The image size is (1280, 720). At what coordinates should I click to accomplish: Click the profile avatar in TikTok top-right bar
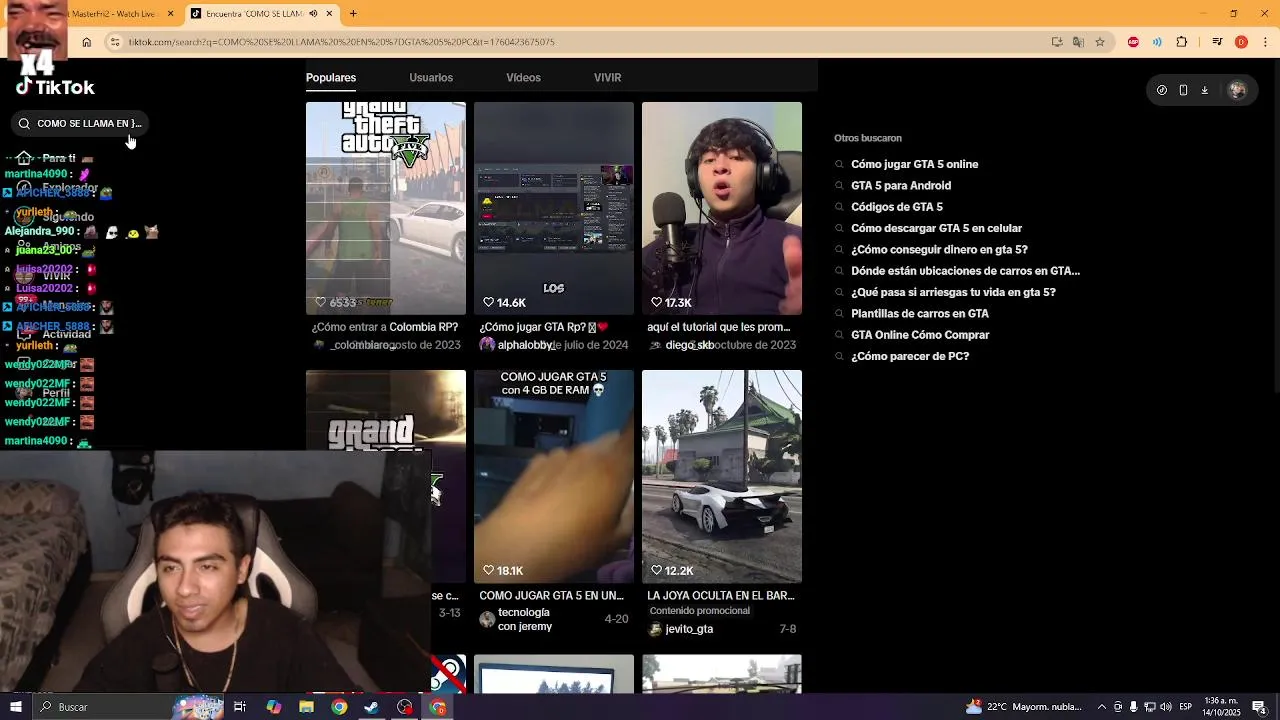1237,90
